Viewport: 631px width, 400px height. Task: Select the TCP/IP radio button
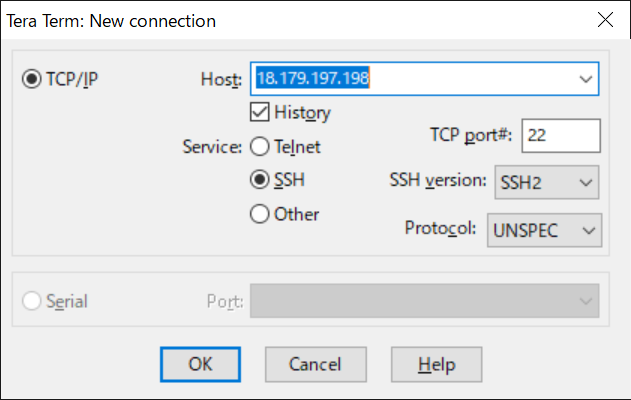[31, 79]
